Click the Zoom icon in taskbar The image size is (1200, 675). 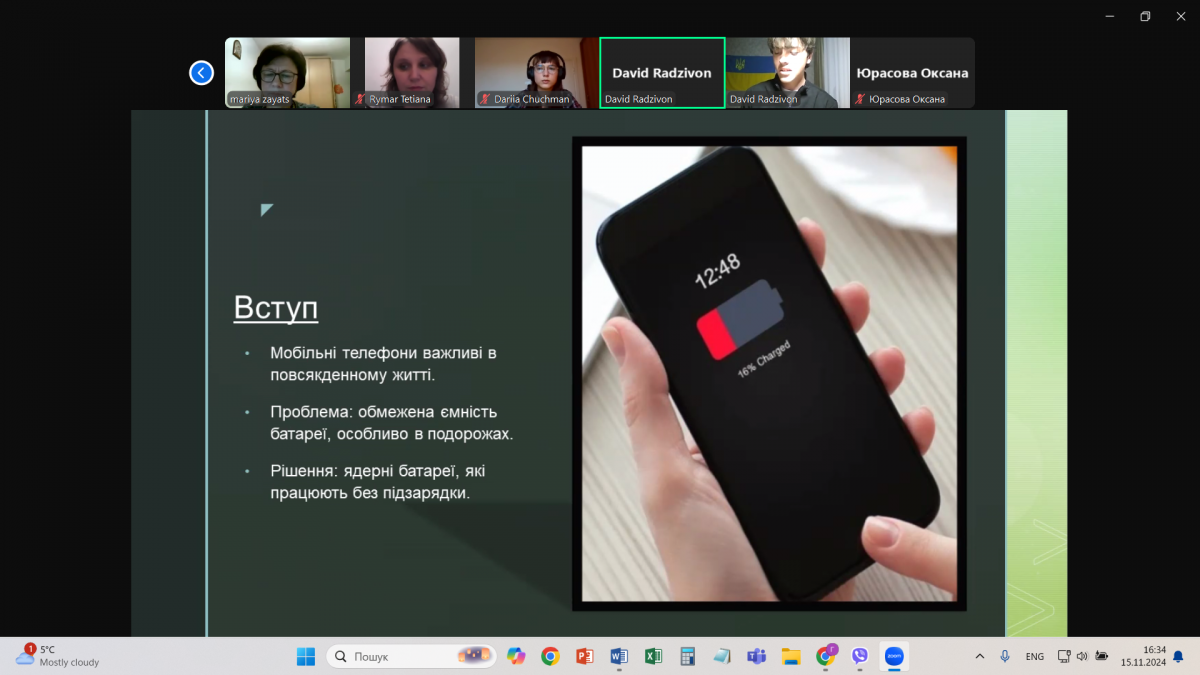[894, 656]
